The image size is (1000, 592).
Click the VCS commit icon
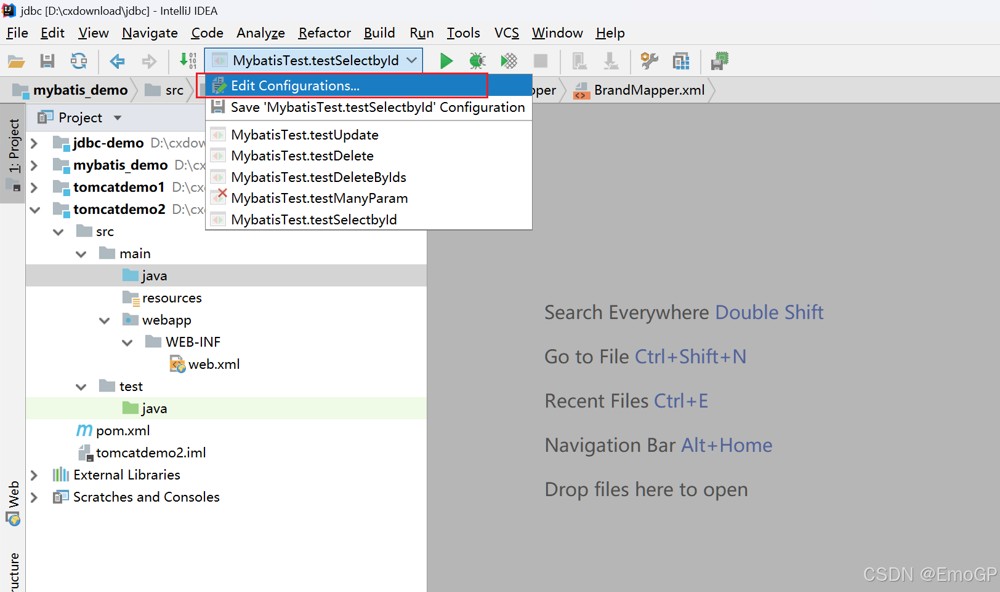pos(611,61)
